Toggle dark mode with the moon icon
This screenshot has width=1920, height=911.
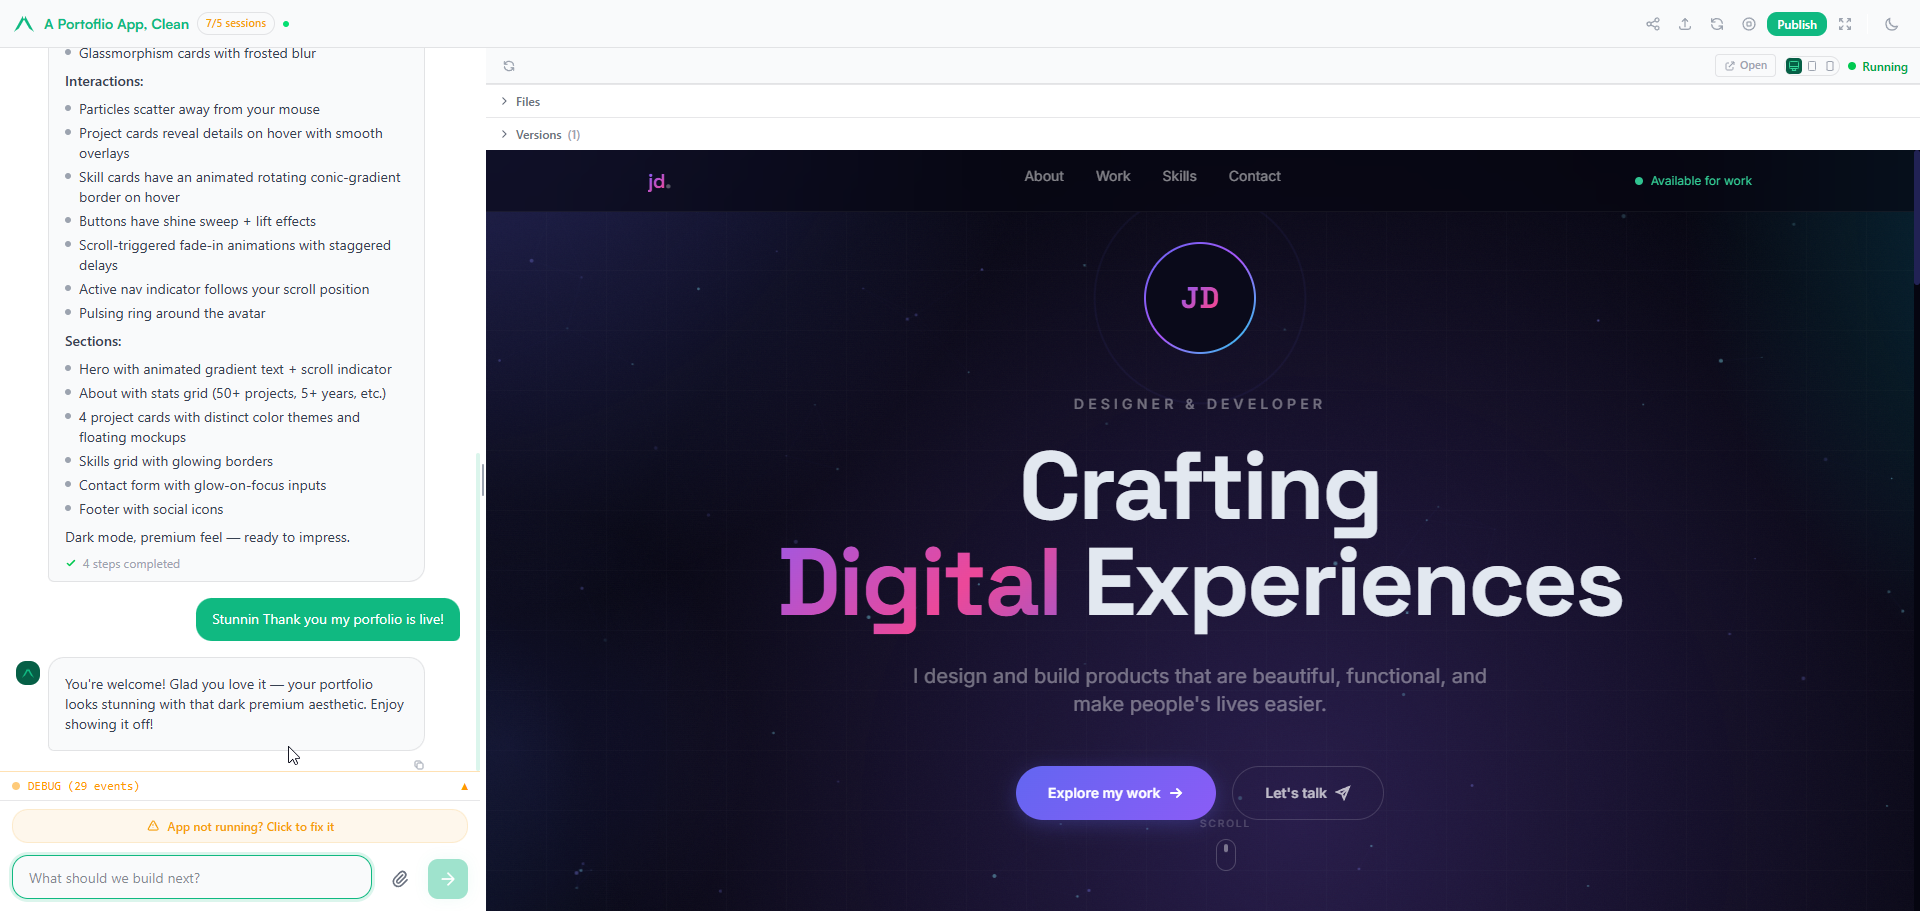tap(1892, 24)
